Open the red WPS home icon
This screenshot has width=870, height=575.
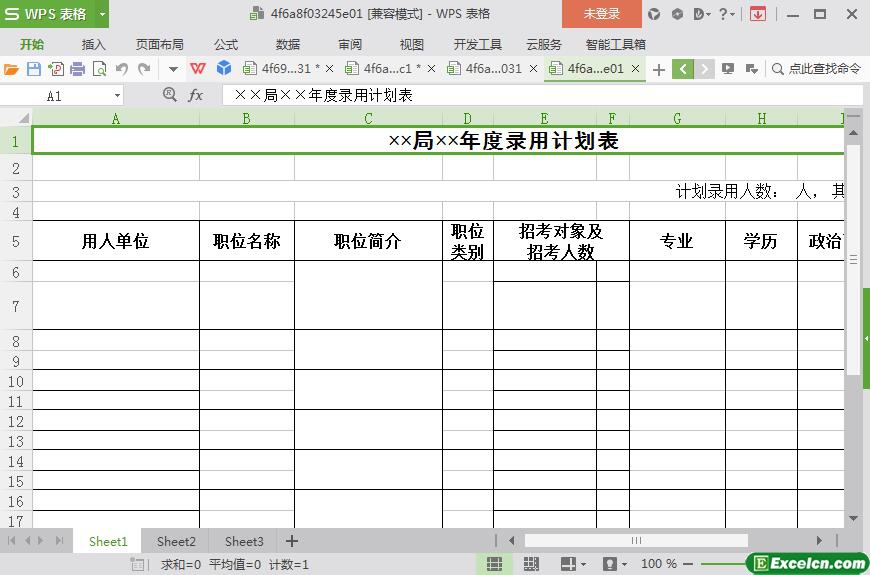point(198,69)
